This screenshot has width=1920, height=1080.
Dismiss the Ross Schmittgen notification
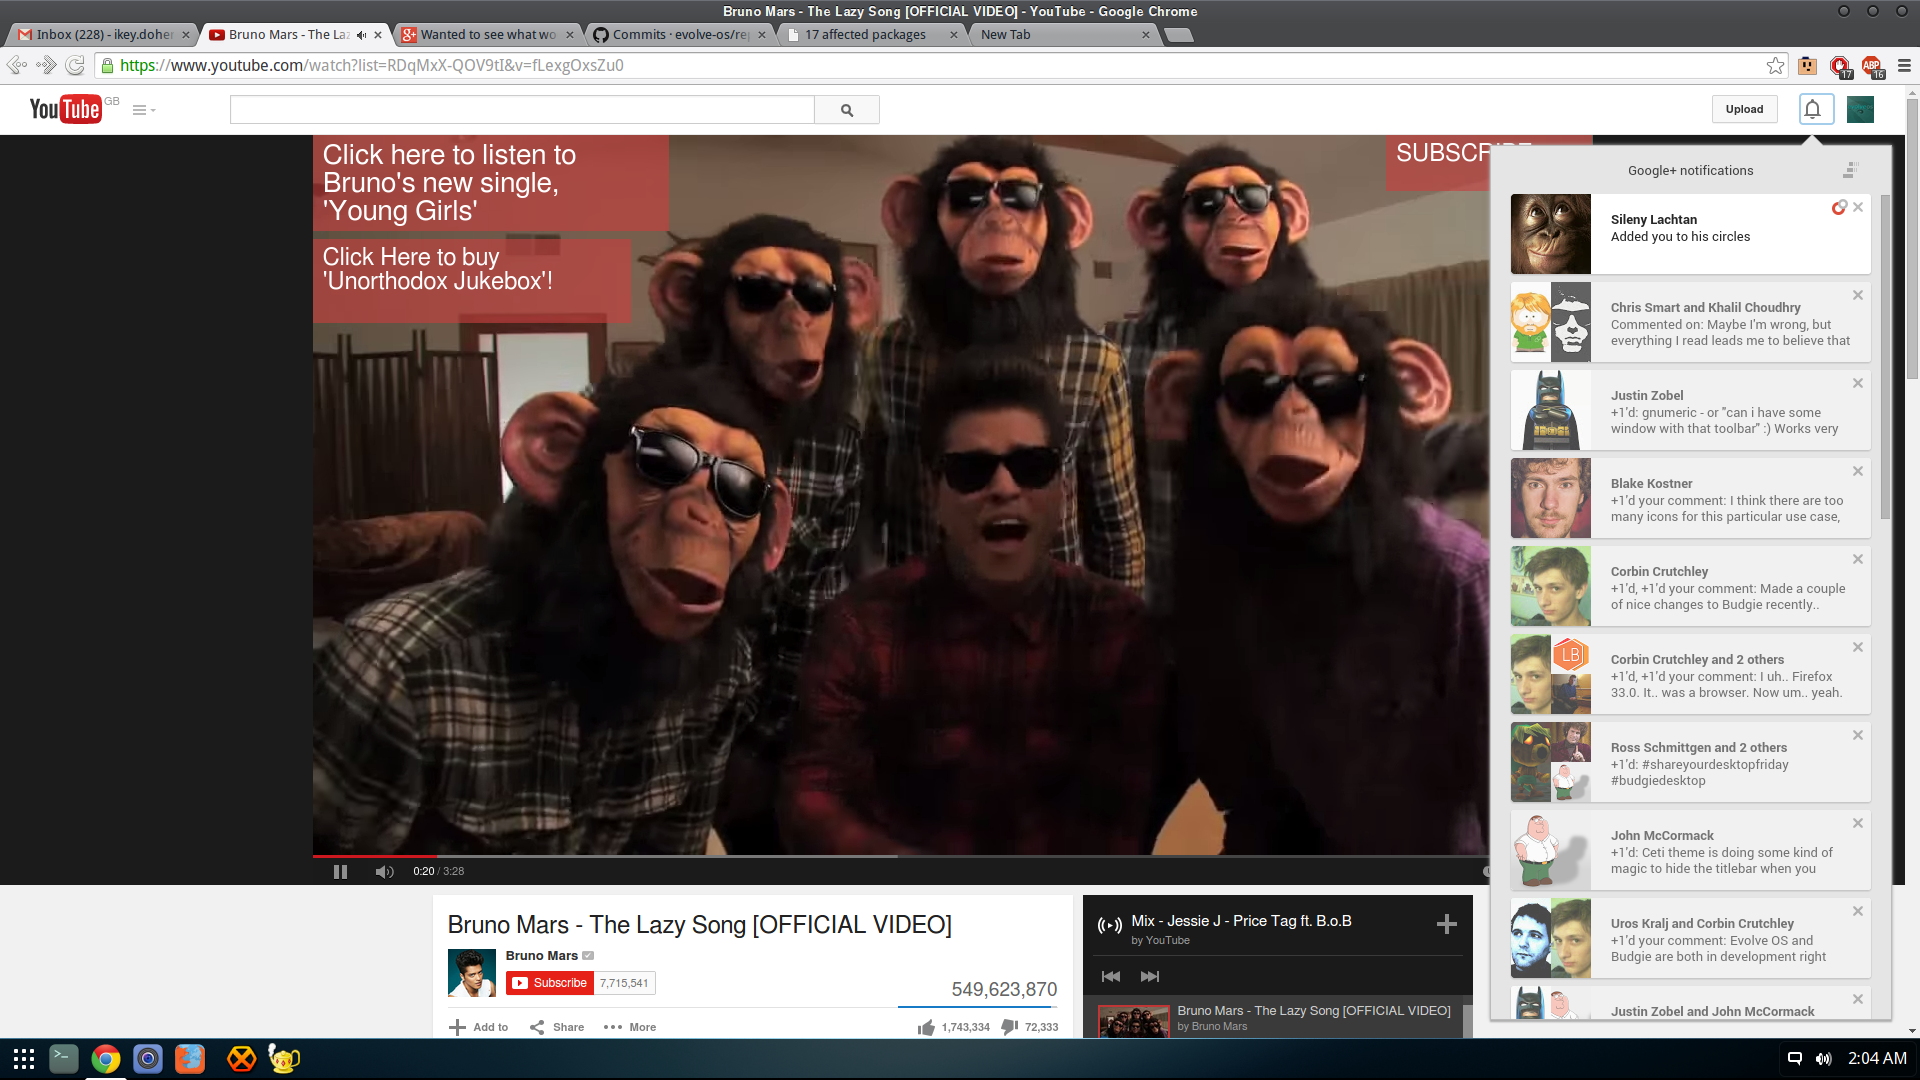pyautogui.click(x=1858, y=735)
